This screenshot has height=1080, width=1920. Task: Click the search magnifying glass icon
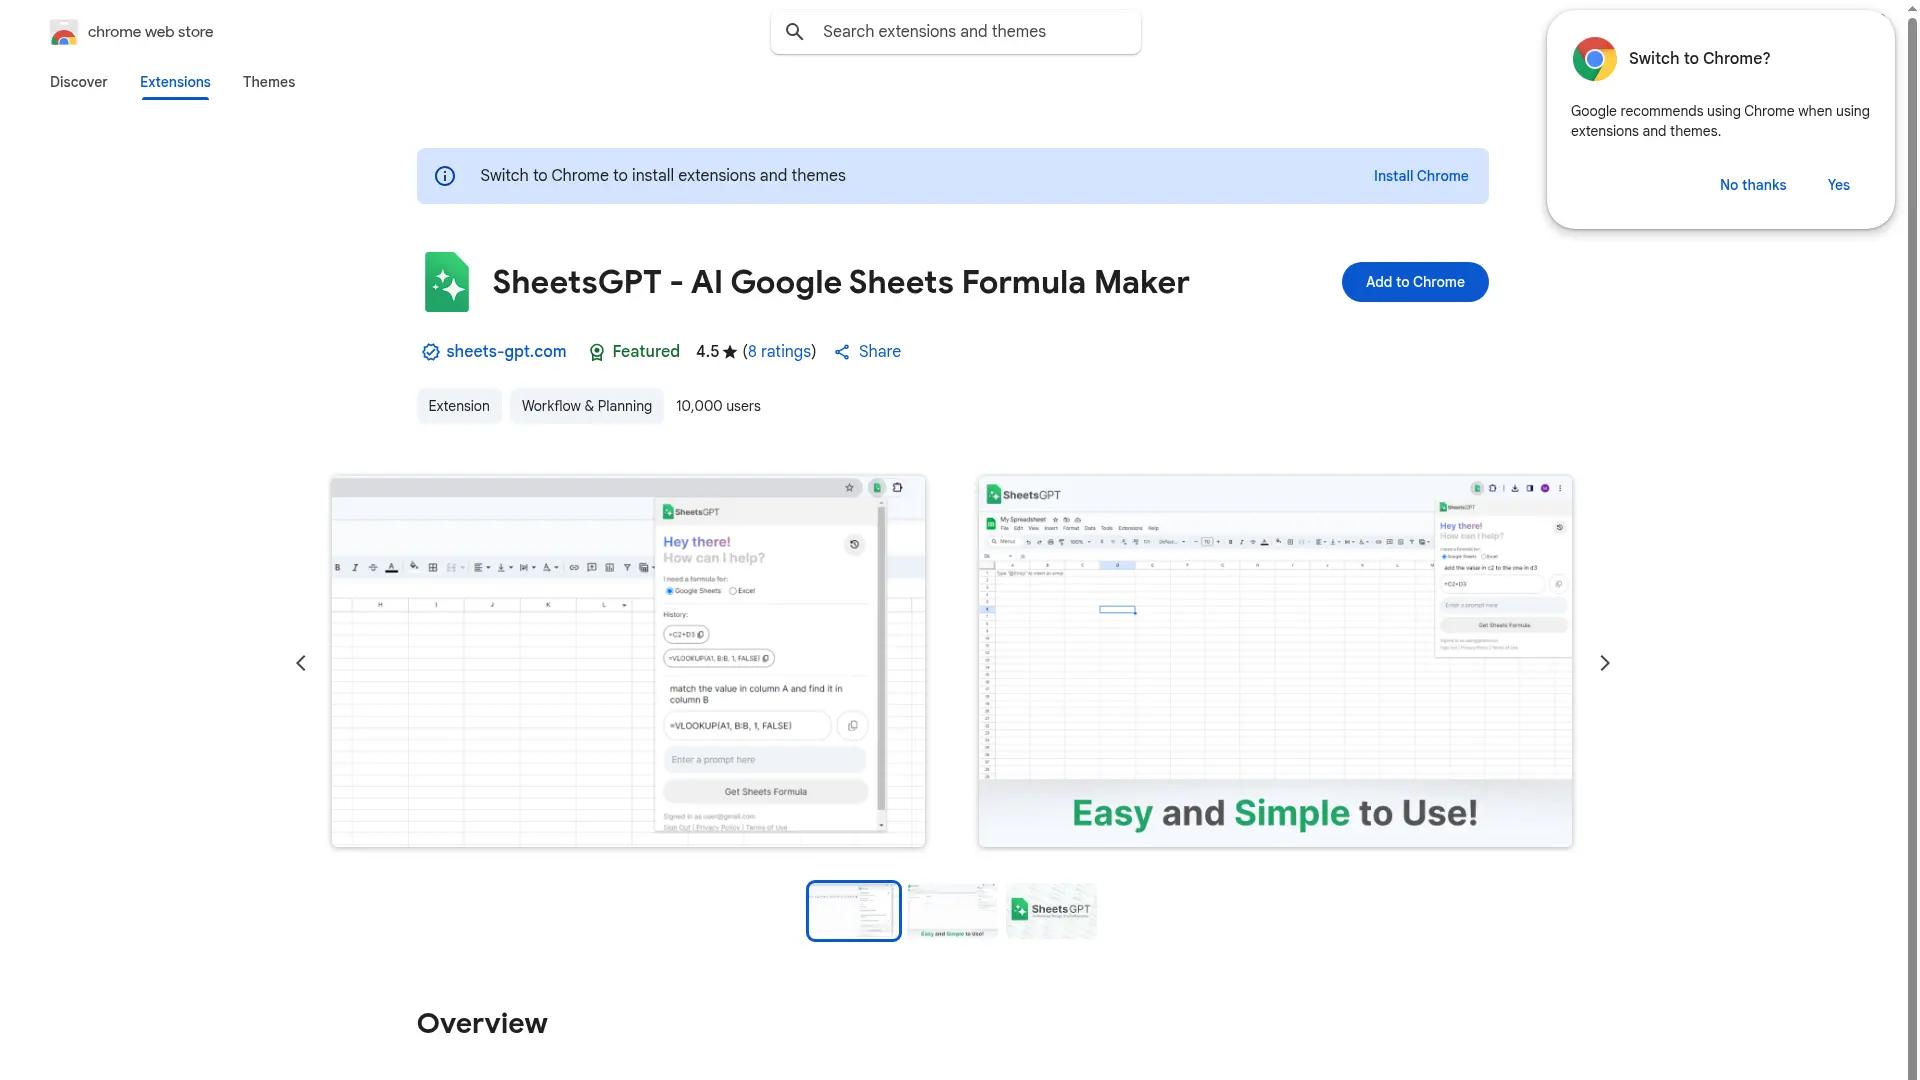click(x=794, y=31)
